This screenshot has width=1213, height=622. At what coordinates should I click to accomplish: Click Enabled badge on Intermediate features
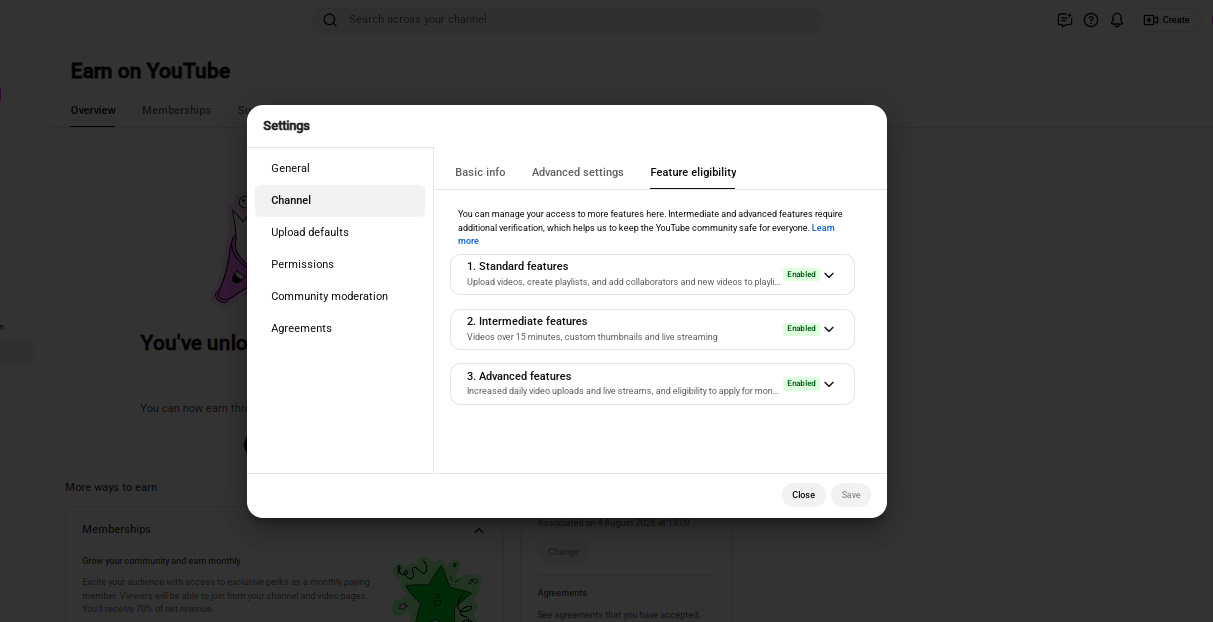click(x=801, y=328)
